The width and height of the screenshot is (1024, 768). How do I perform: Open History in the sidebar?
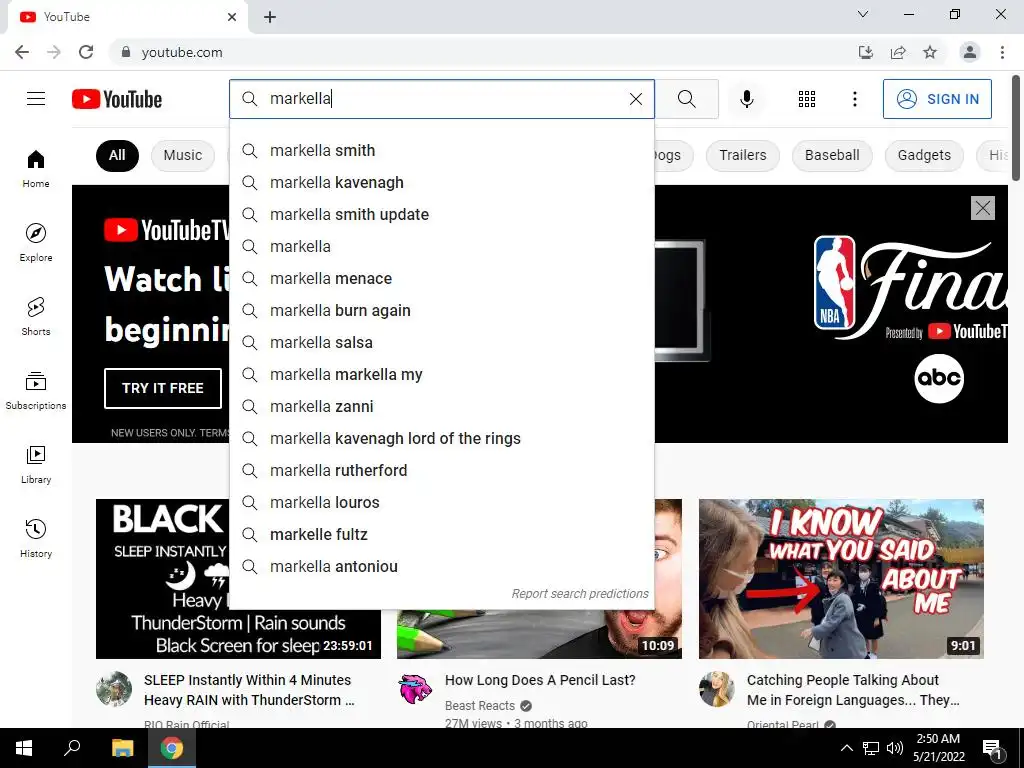[x=36, y=539]
